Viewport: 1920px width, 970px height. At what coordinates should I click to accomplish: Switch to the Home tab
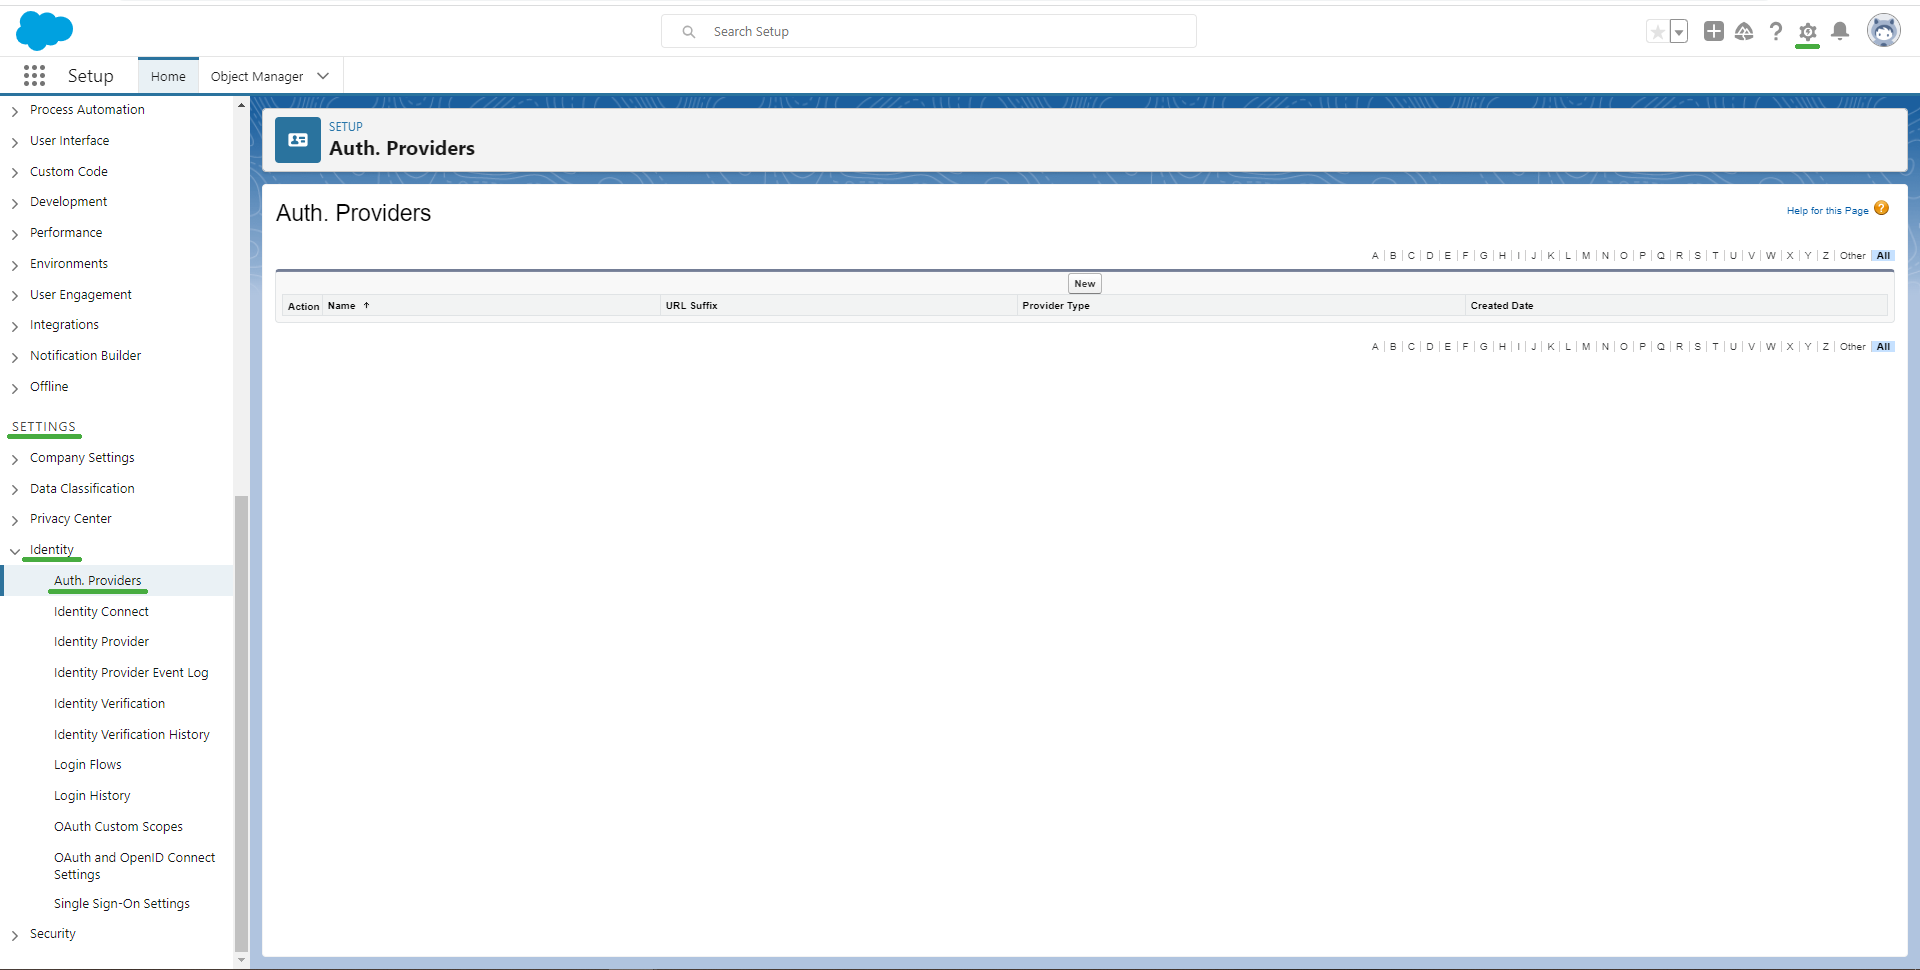168,76
